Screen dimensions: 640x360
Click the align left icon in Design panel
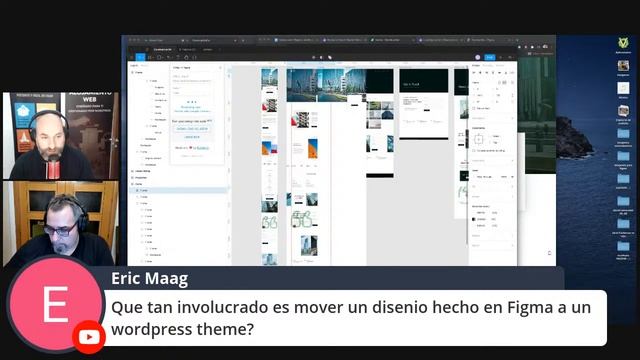pos(474,72)
